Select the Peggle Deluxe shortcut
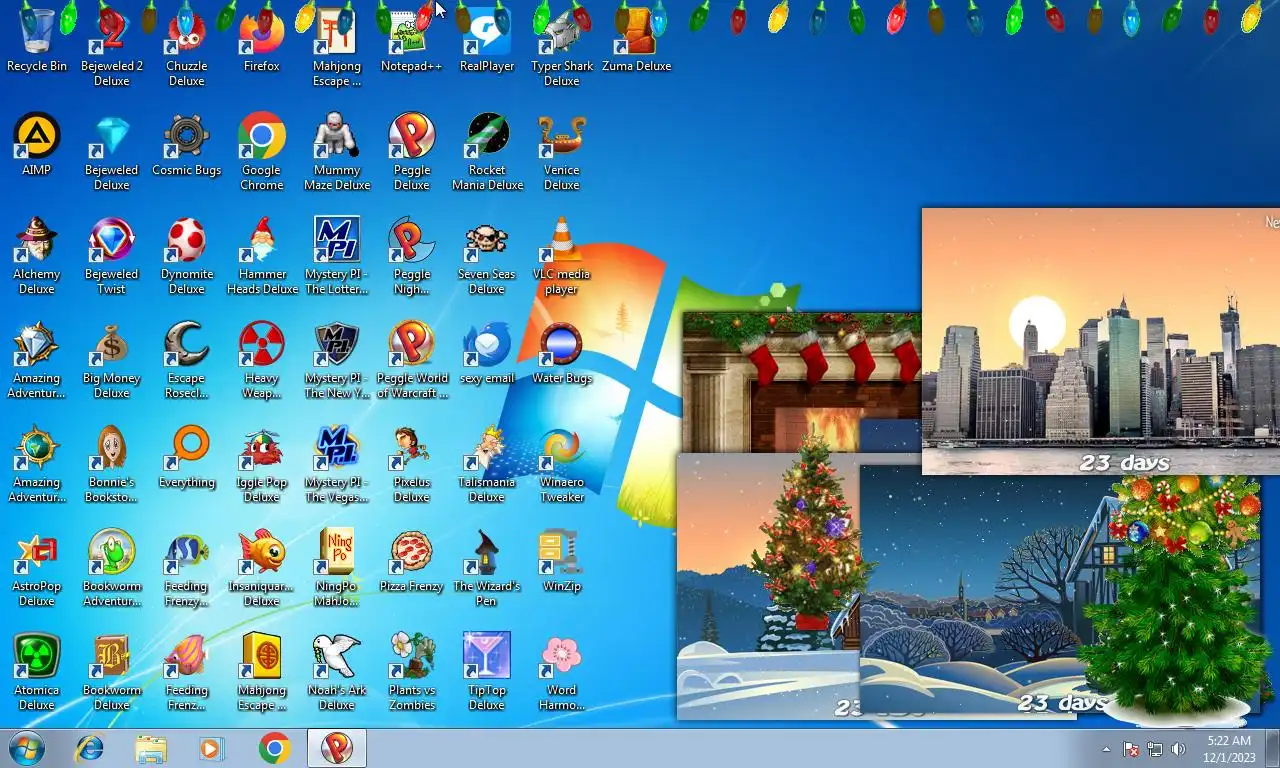 coord(411,151)
